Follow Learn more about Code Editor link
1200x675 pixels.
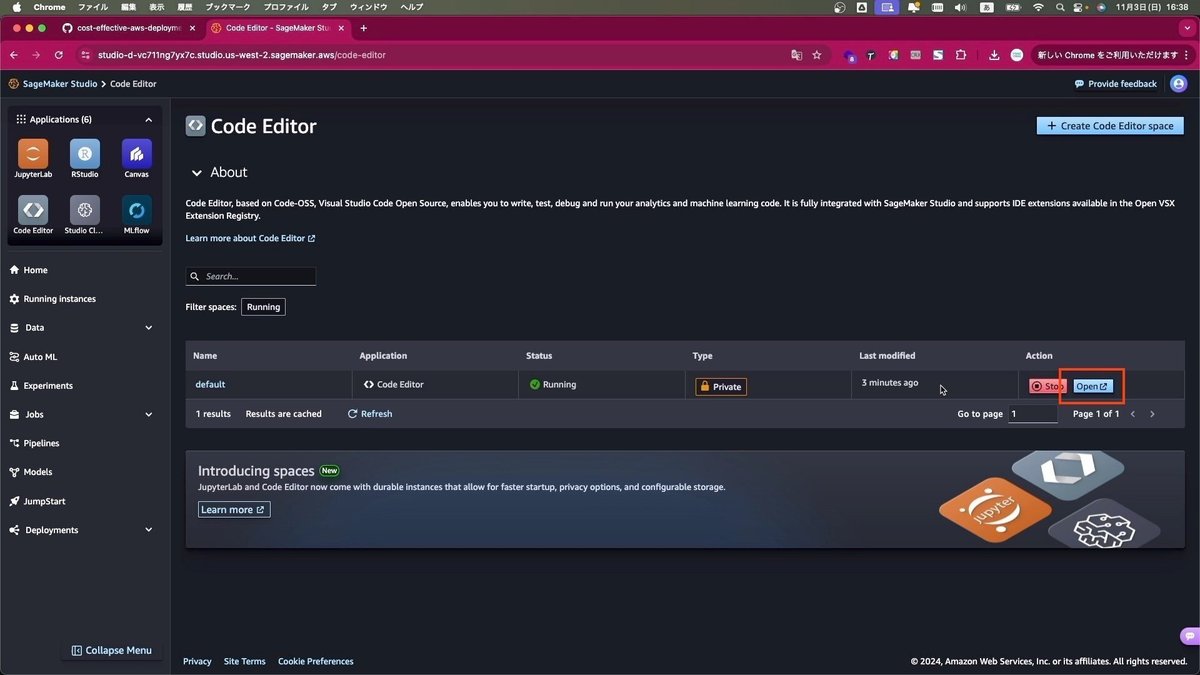pyautogui.click(x=250, y=238)
